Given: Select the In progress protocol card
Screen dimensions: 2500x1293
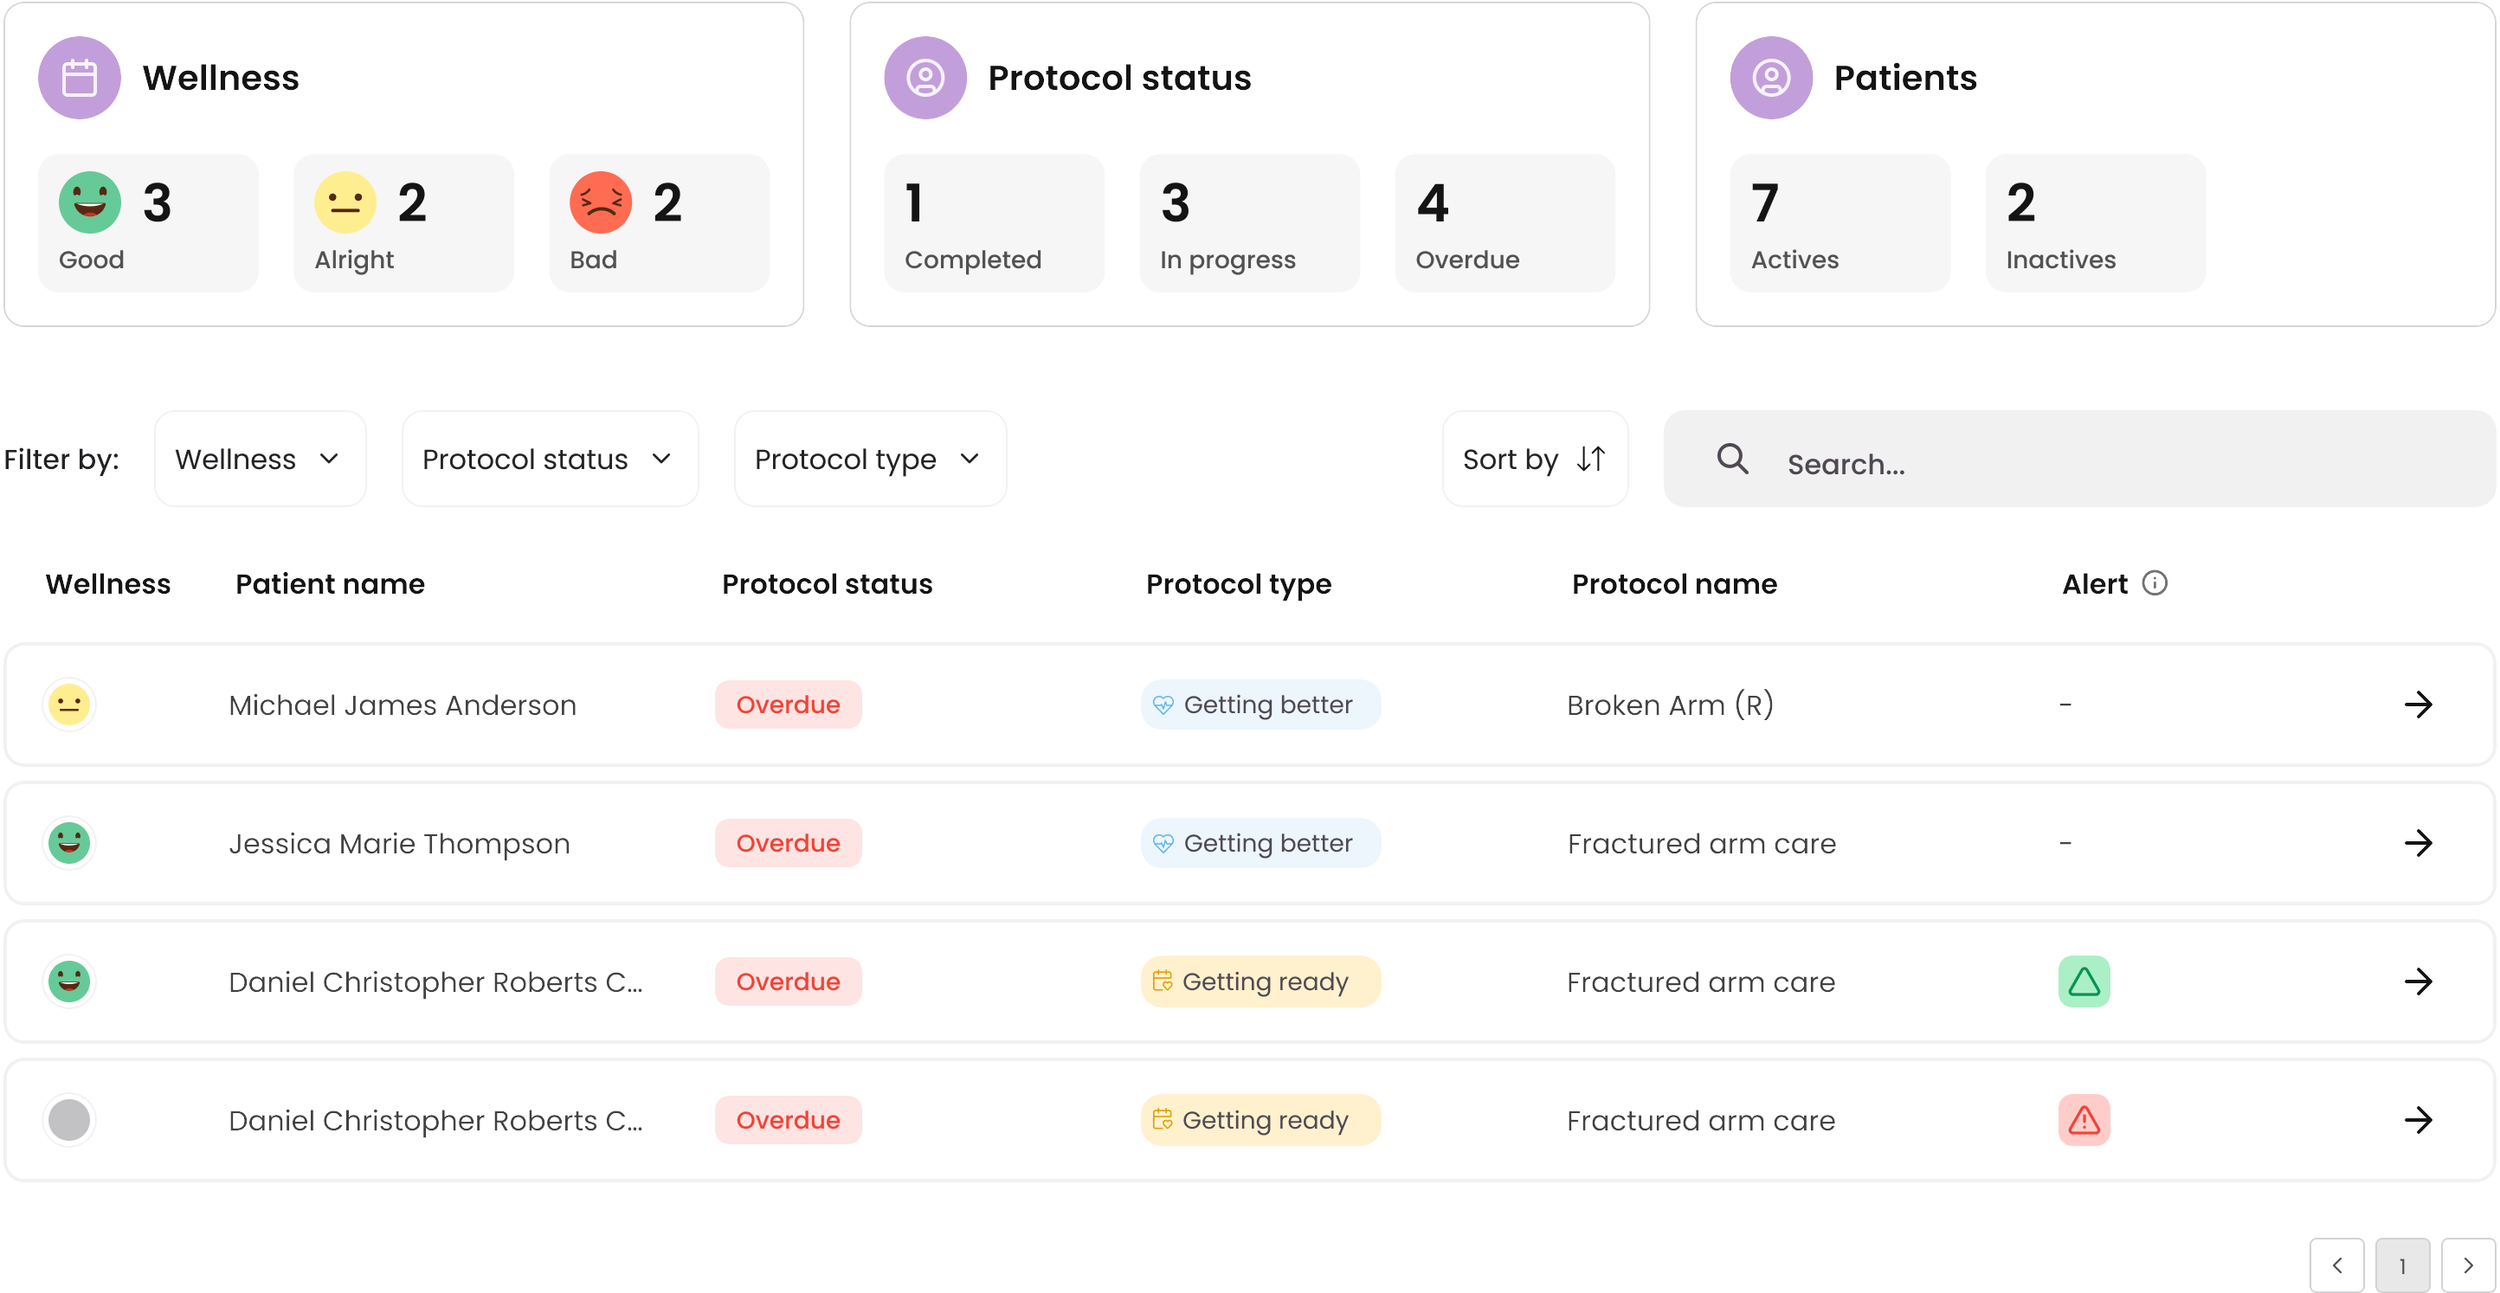Looking at the screenshot, I should [x=1249, y=223].
